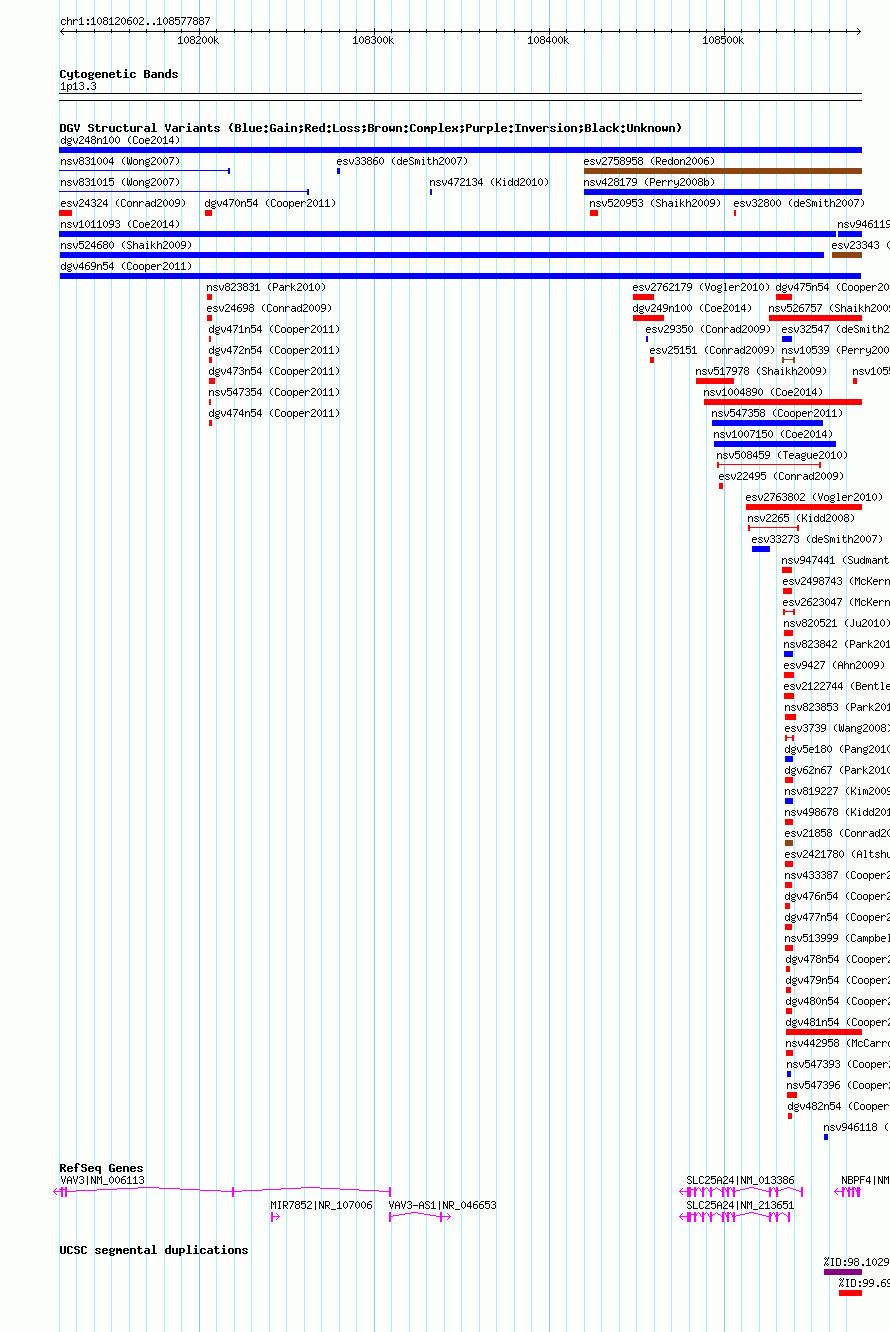Select variant esv2758958 (Redon2006) label
Screen dimensions: 890x1332
pos(649,161)
